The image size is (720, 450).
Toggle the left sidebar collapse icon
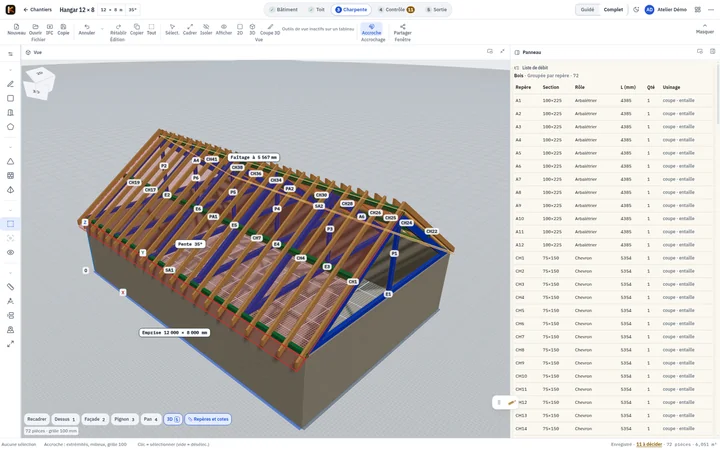coord(11,54)
